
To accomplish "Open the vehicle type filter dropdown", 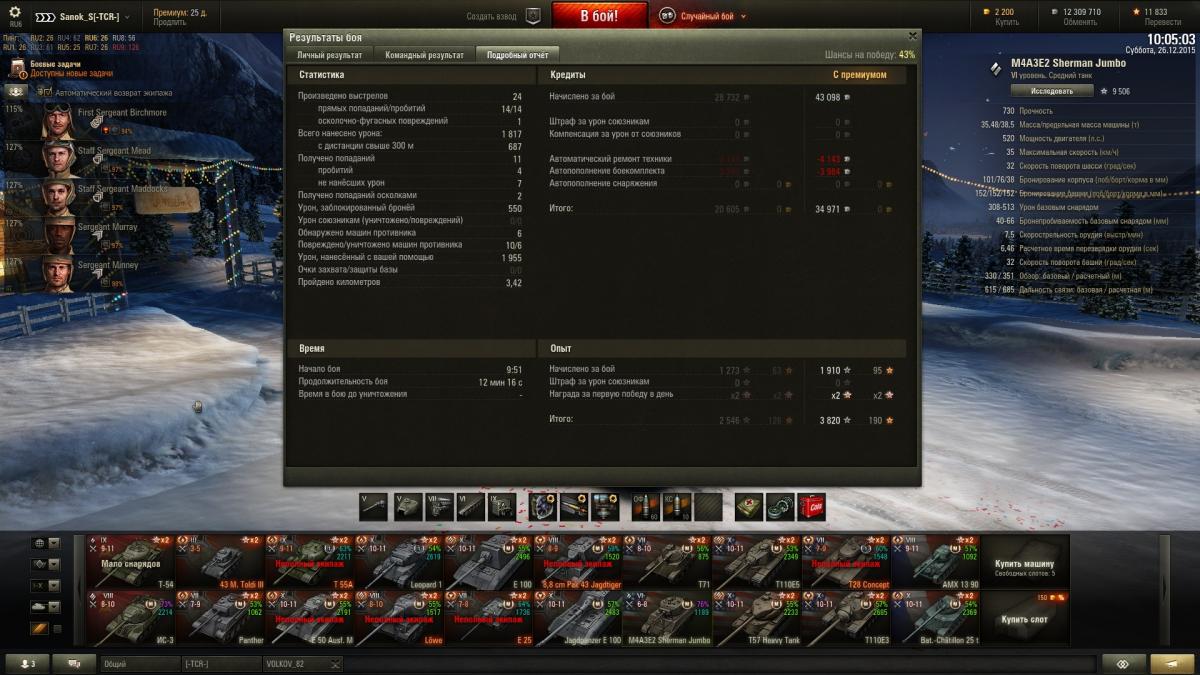I will [x=46, y=564].
